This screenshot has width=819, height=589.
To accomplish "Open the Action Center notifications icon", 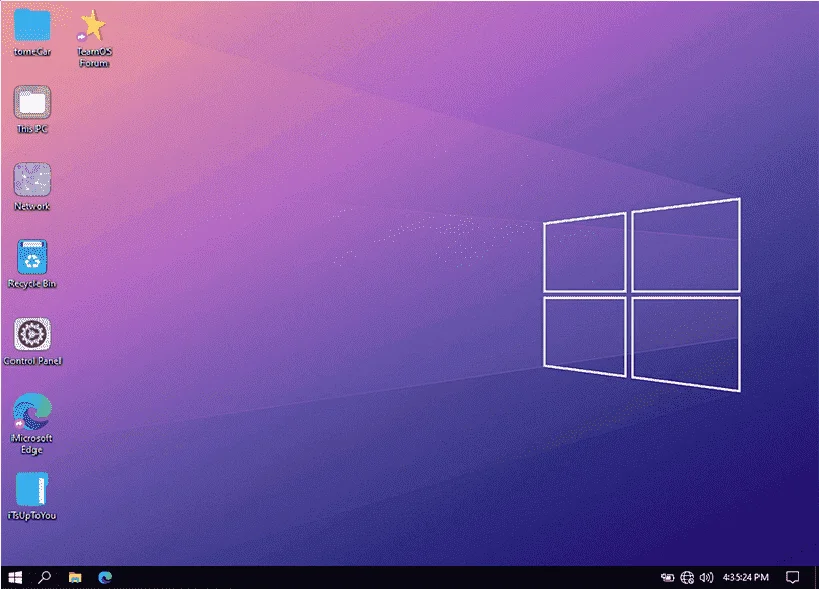I will click(x=792, y=577).
